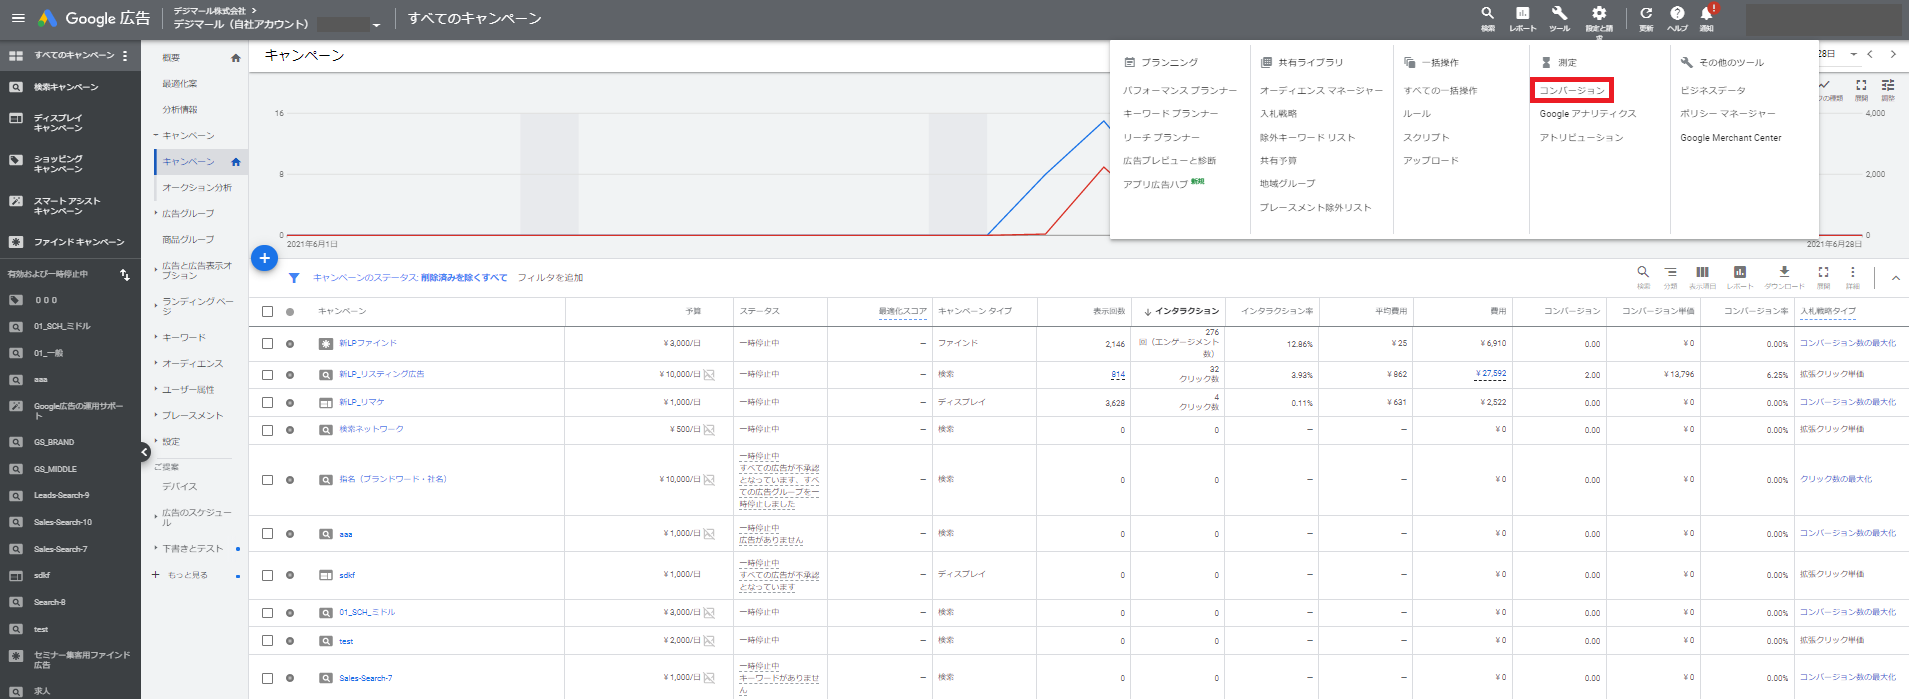Tick checkbox for 新LP_リスティング広告 row
The image size is (1909, 699).
point(267,375)
